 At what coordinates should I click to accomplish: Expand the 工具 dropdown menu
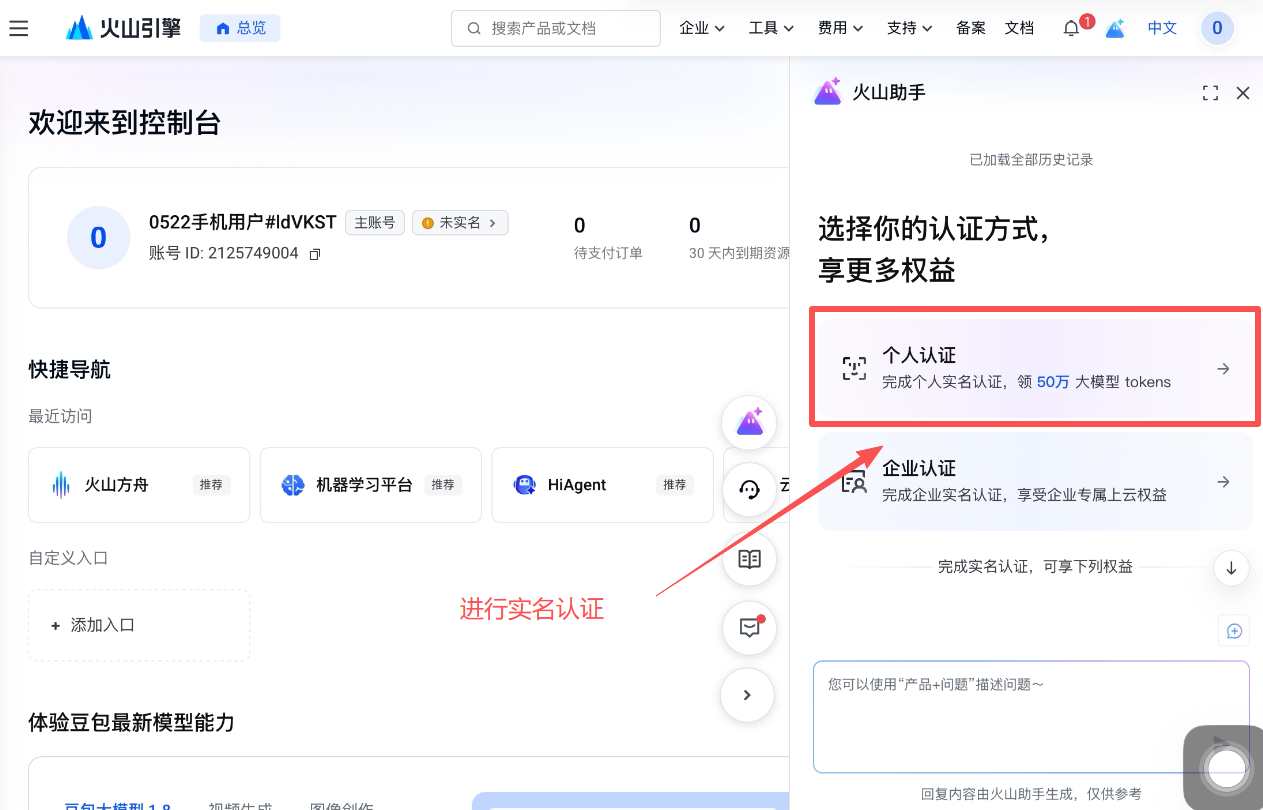click(771, 28)
